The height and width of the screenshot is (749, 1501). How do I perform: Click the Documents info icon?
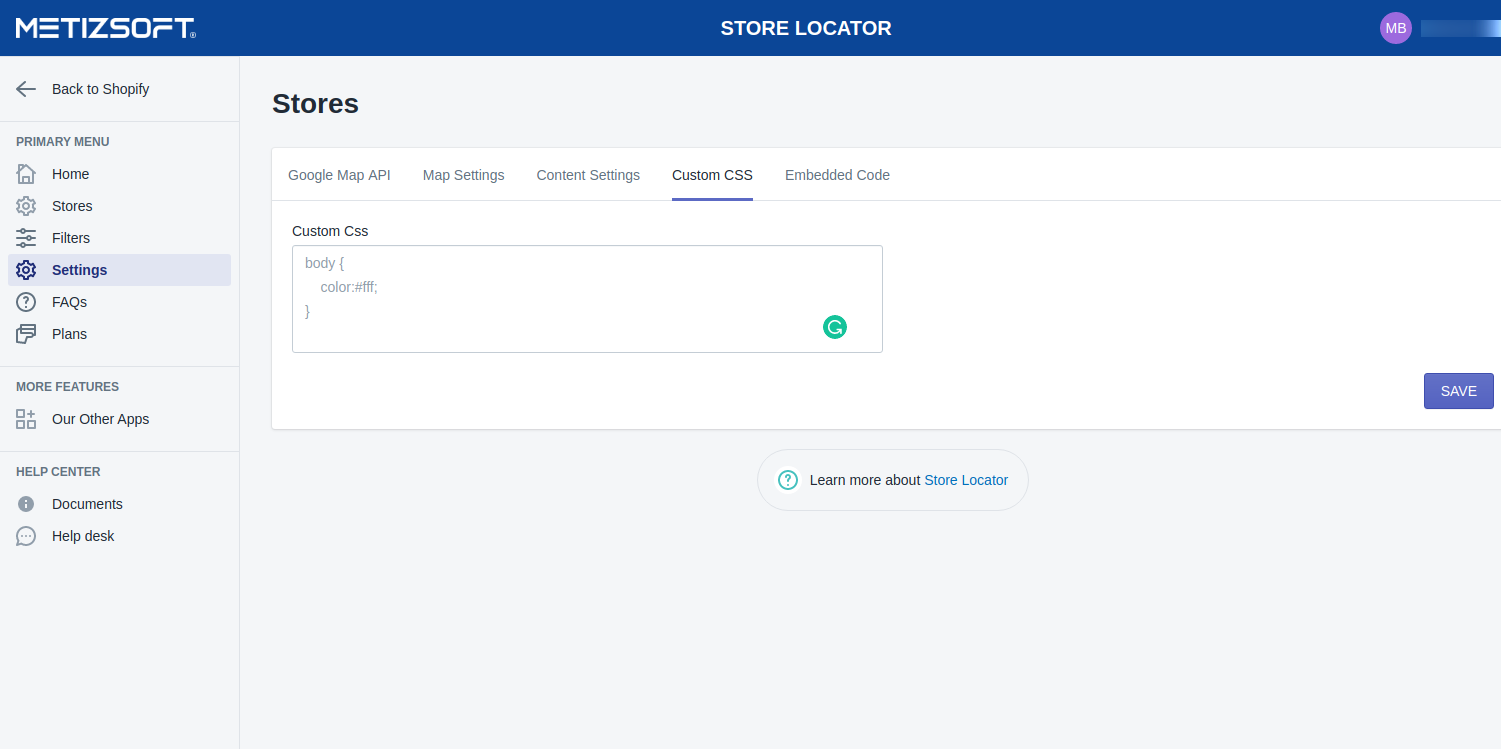click(x=26, y=504)
